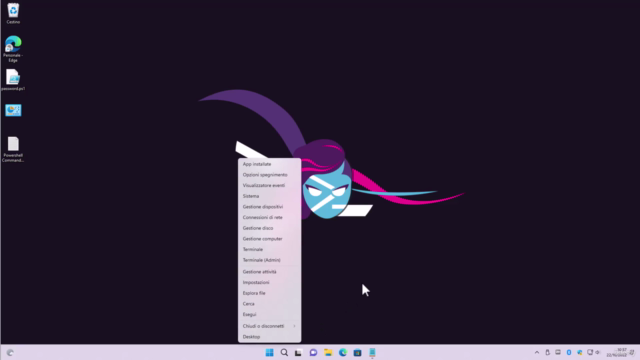Select the Powershell Command file icon
Viewport: 640px width, 360px height.
pyautogui.click(x=13, y=149)
